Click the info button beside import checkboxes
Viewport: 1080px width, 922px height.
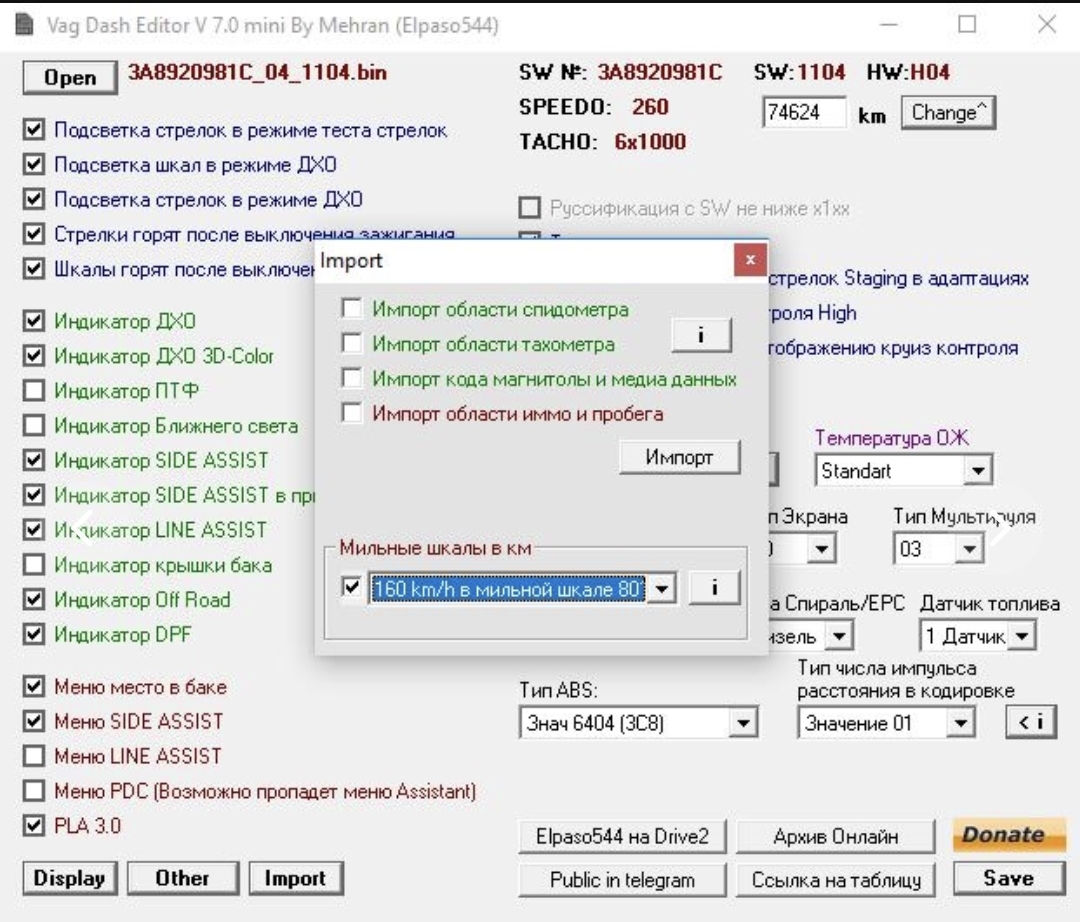coord(697,336)
